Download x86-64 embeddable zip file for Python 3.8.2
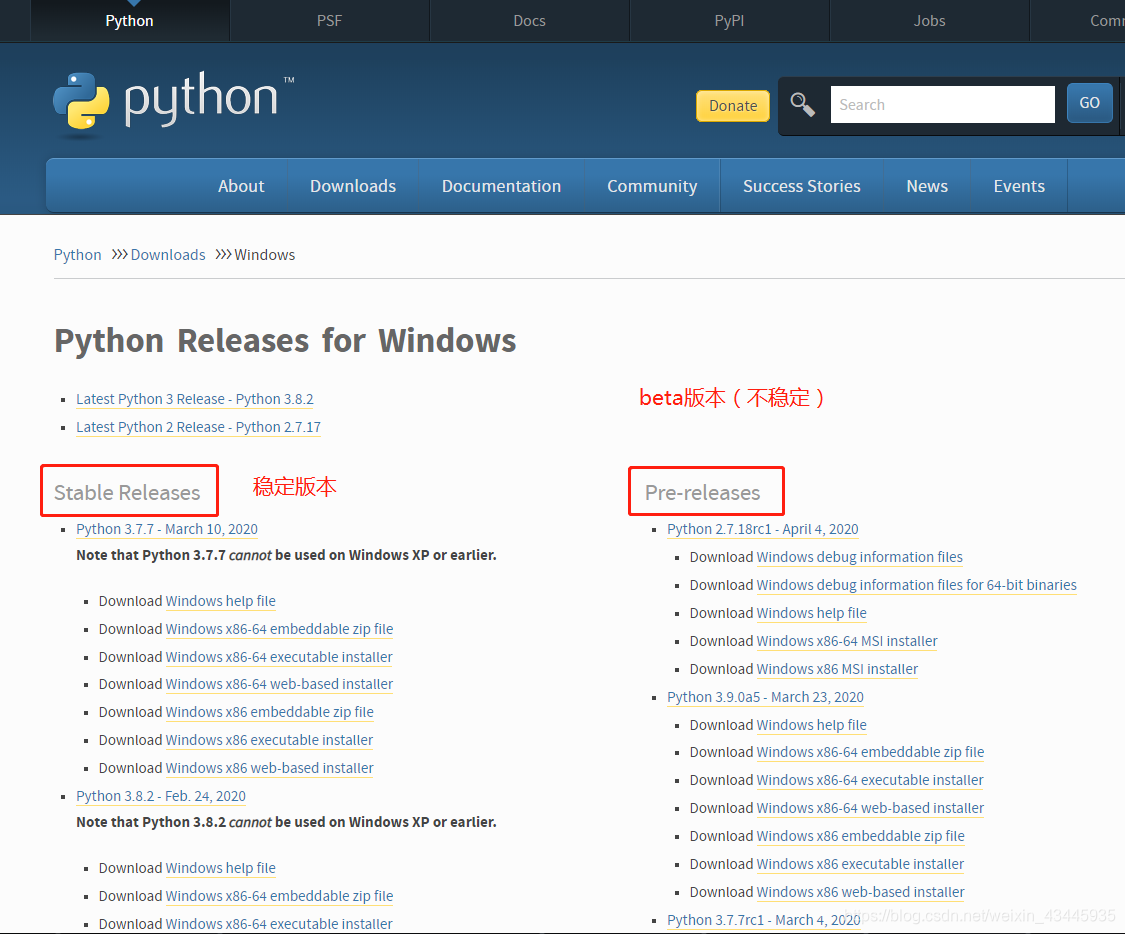Image resolution: width=1125 pixels, height=934 pixels. point(279,895)
